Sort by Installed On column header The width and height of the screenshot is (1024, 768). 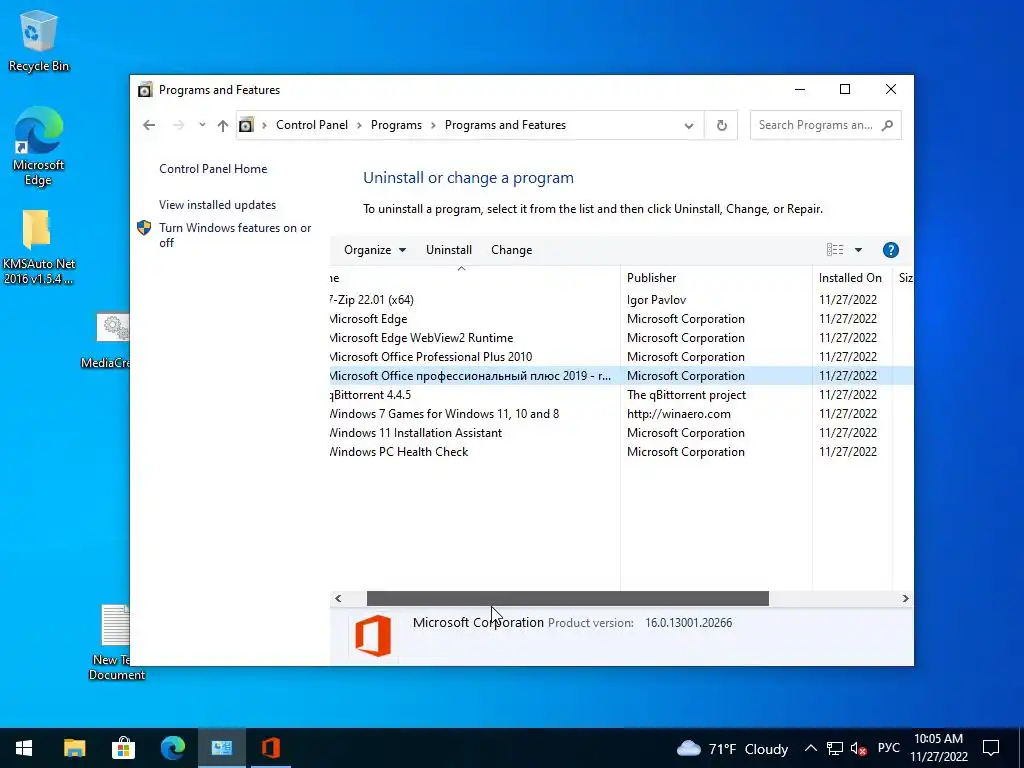click(x=852, y=278)
